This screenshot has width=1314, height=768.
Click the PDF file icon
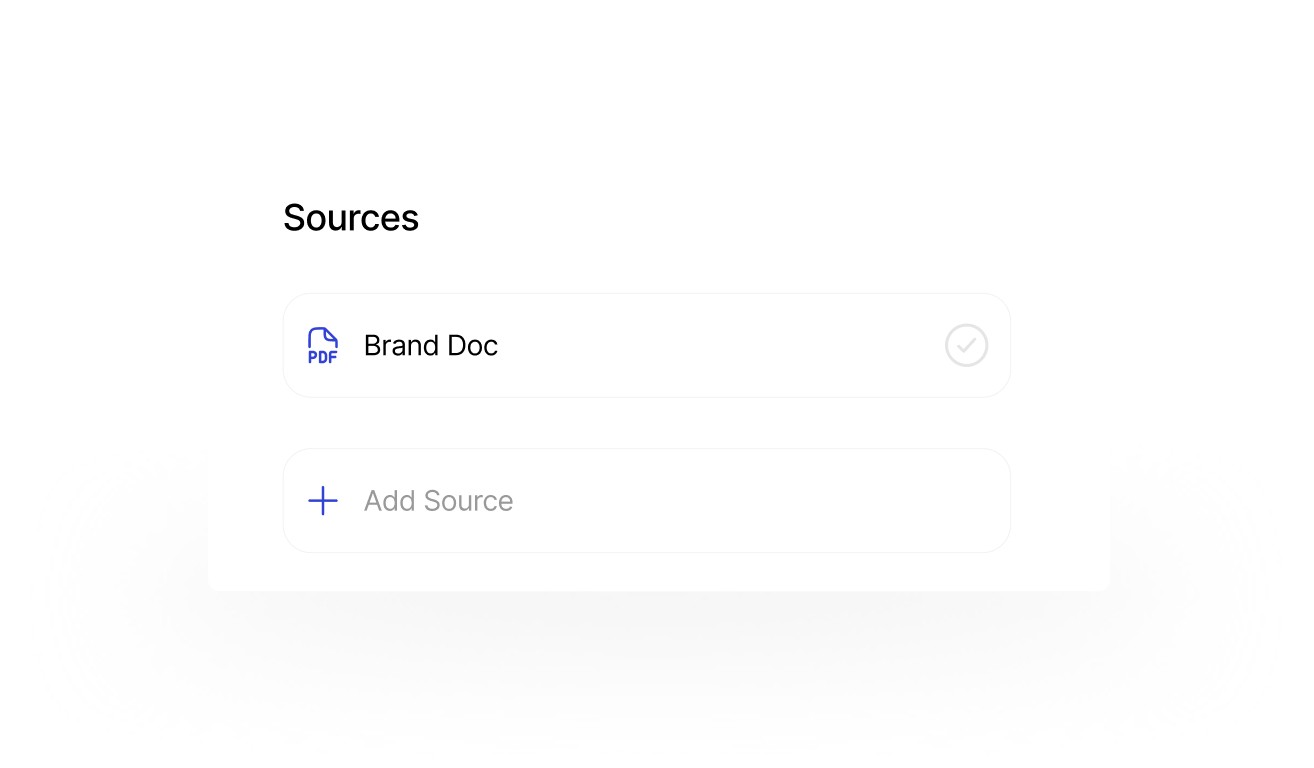pos(322,345)
